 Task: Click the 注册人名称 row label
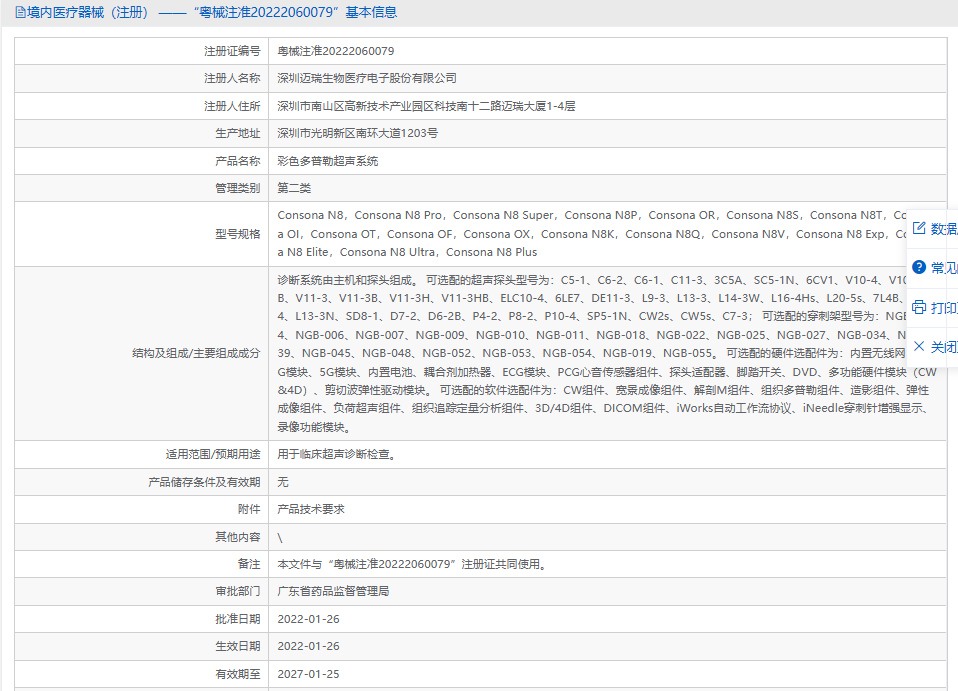coord(232,78)
